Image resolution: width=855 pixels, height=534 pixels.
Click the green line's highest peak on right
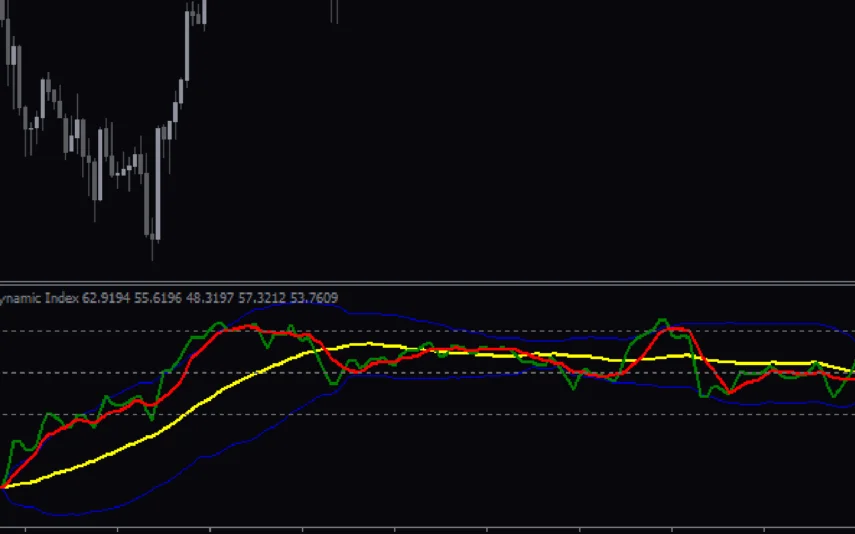[x=661, y=321]
